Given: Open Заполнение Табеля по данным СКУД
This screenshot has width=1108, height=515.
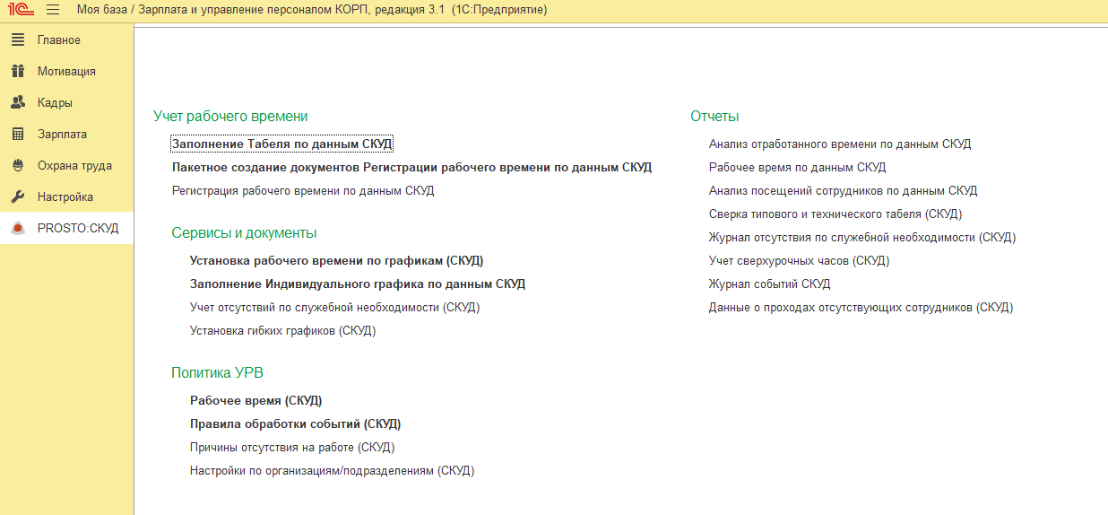Looking at the screenshot, I should [x=282, y=144].
